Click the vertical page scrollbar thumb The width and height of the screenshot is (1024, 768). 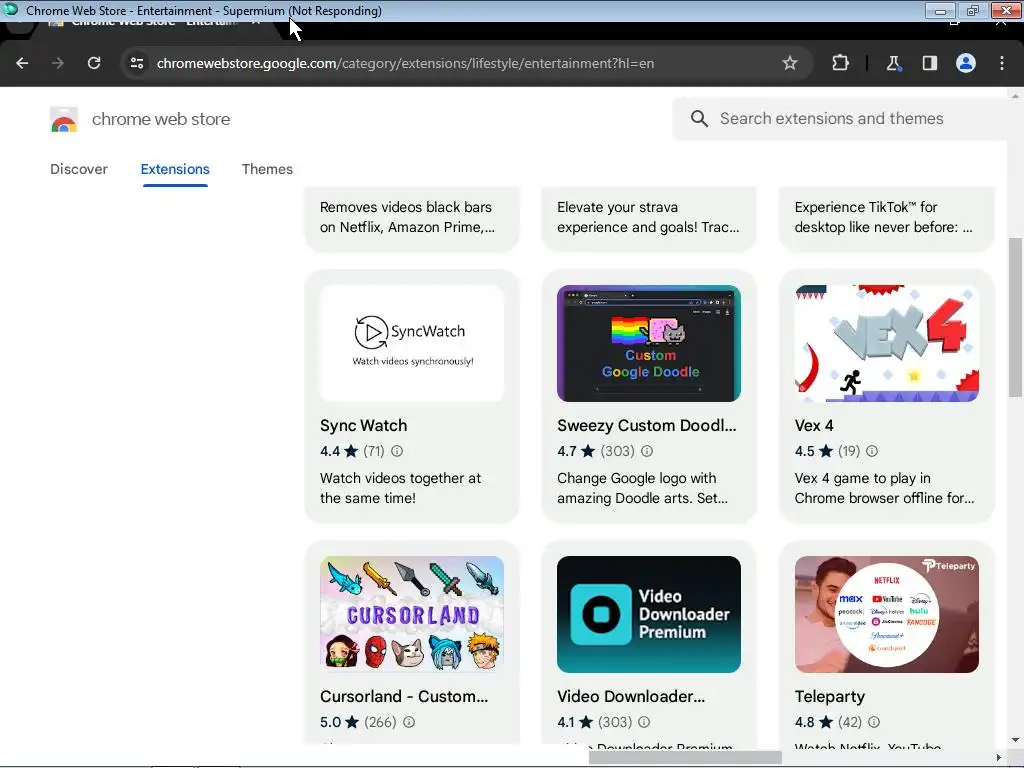click(1015, 317)
